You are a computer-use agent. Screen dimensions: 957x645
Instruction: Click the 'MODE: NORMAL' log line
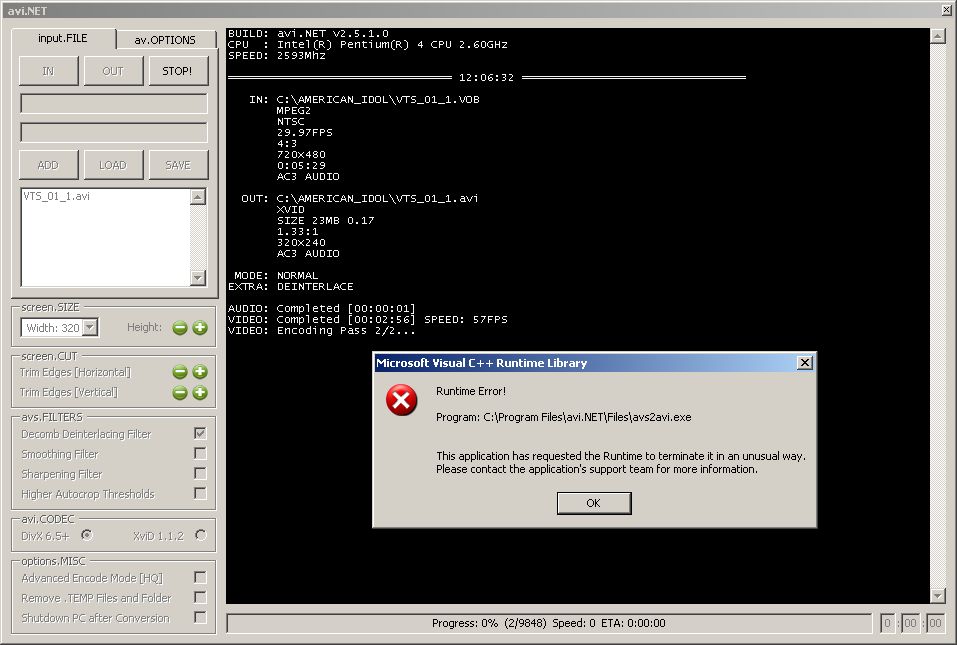coord(276,275)
